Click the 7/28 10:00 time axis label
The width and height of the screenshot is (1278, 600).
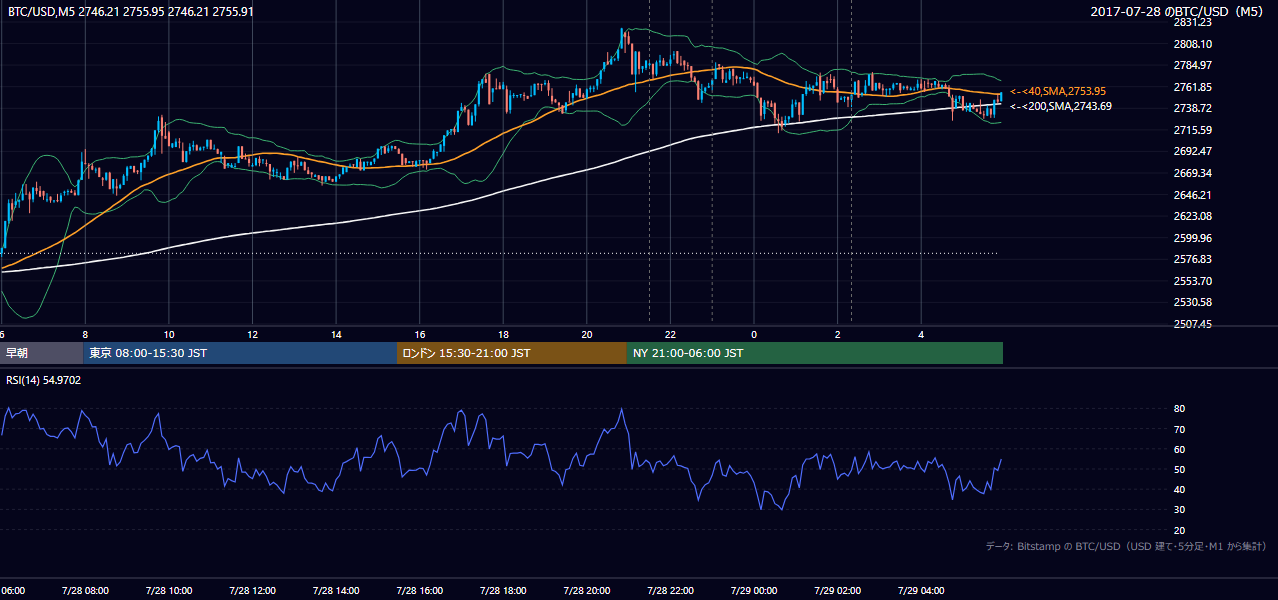169,591
